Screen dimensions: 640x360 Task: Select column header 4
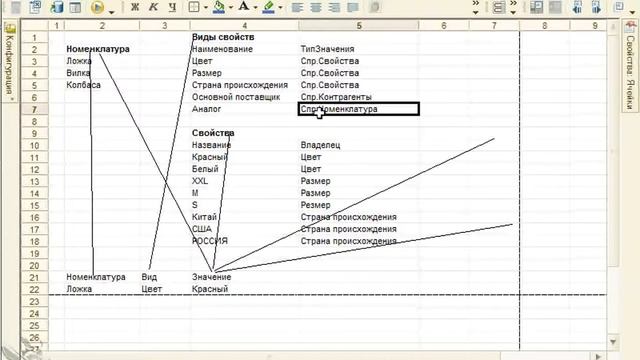[244, 26]
